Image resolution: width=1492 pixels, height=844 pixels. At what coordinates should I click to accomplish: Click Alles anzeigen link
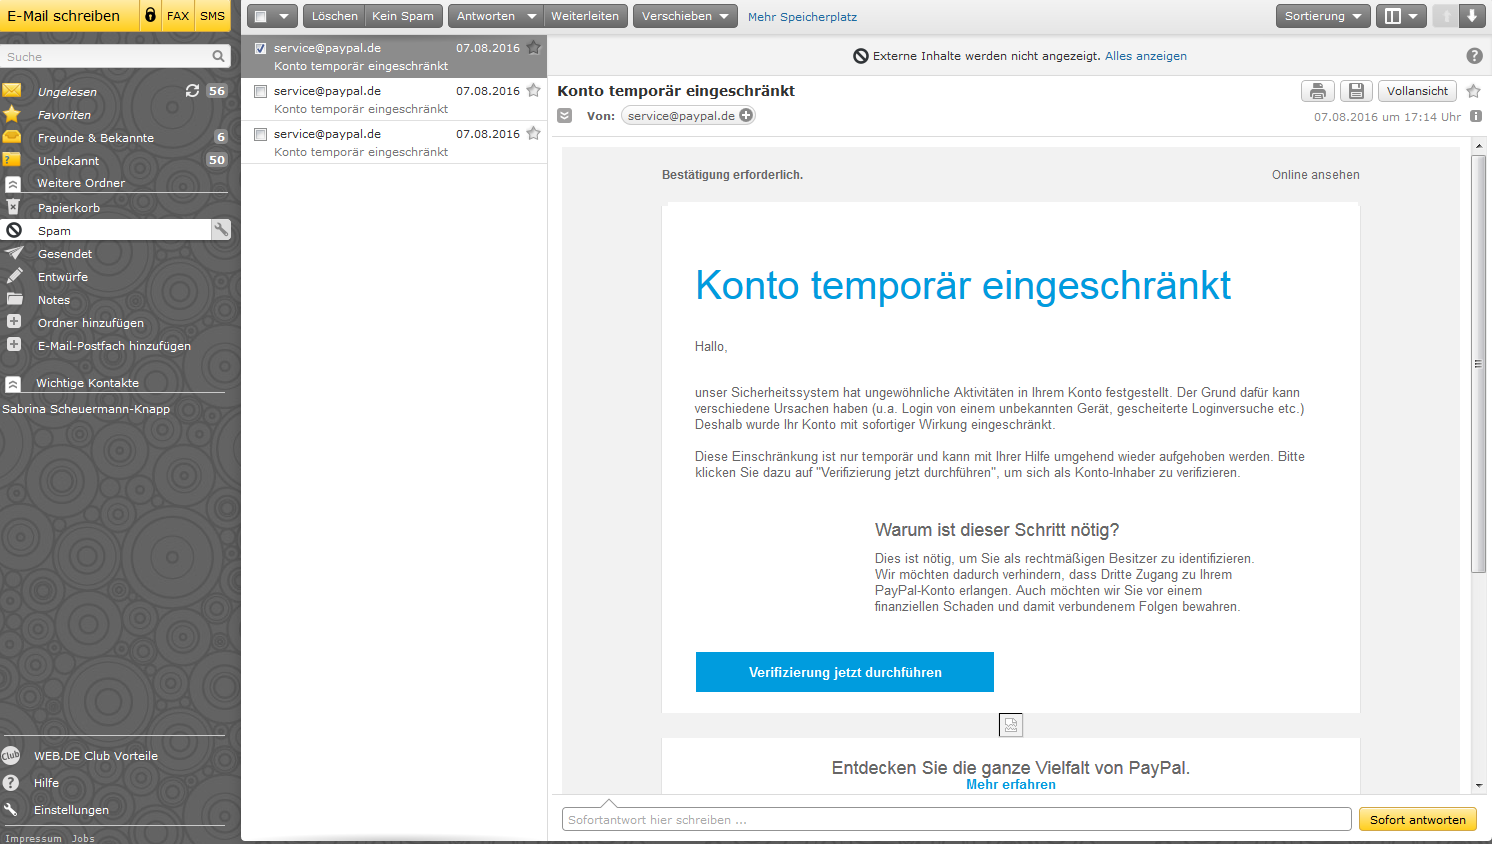point(1146,56)
